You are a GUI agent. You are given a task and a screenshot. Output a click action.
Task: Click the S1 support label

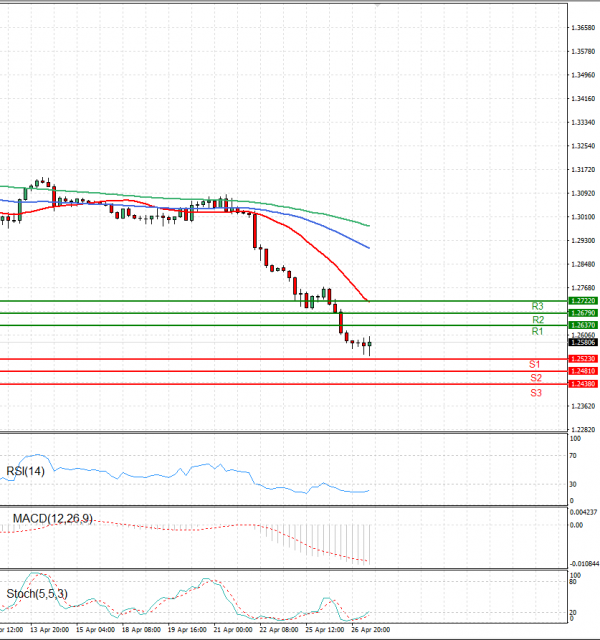[534, 364]
